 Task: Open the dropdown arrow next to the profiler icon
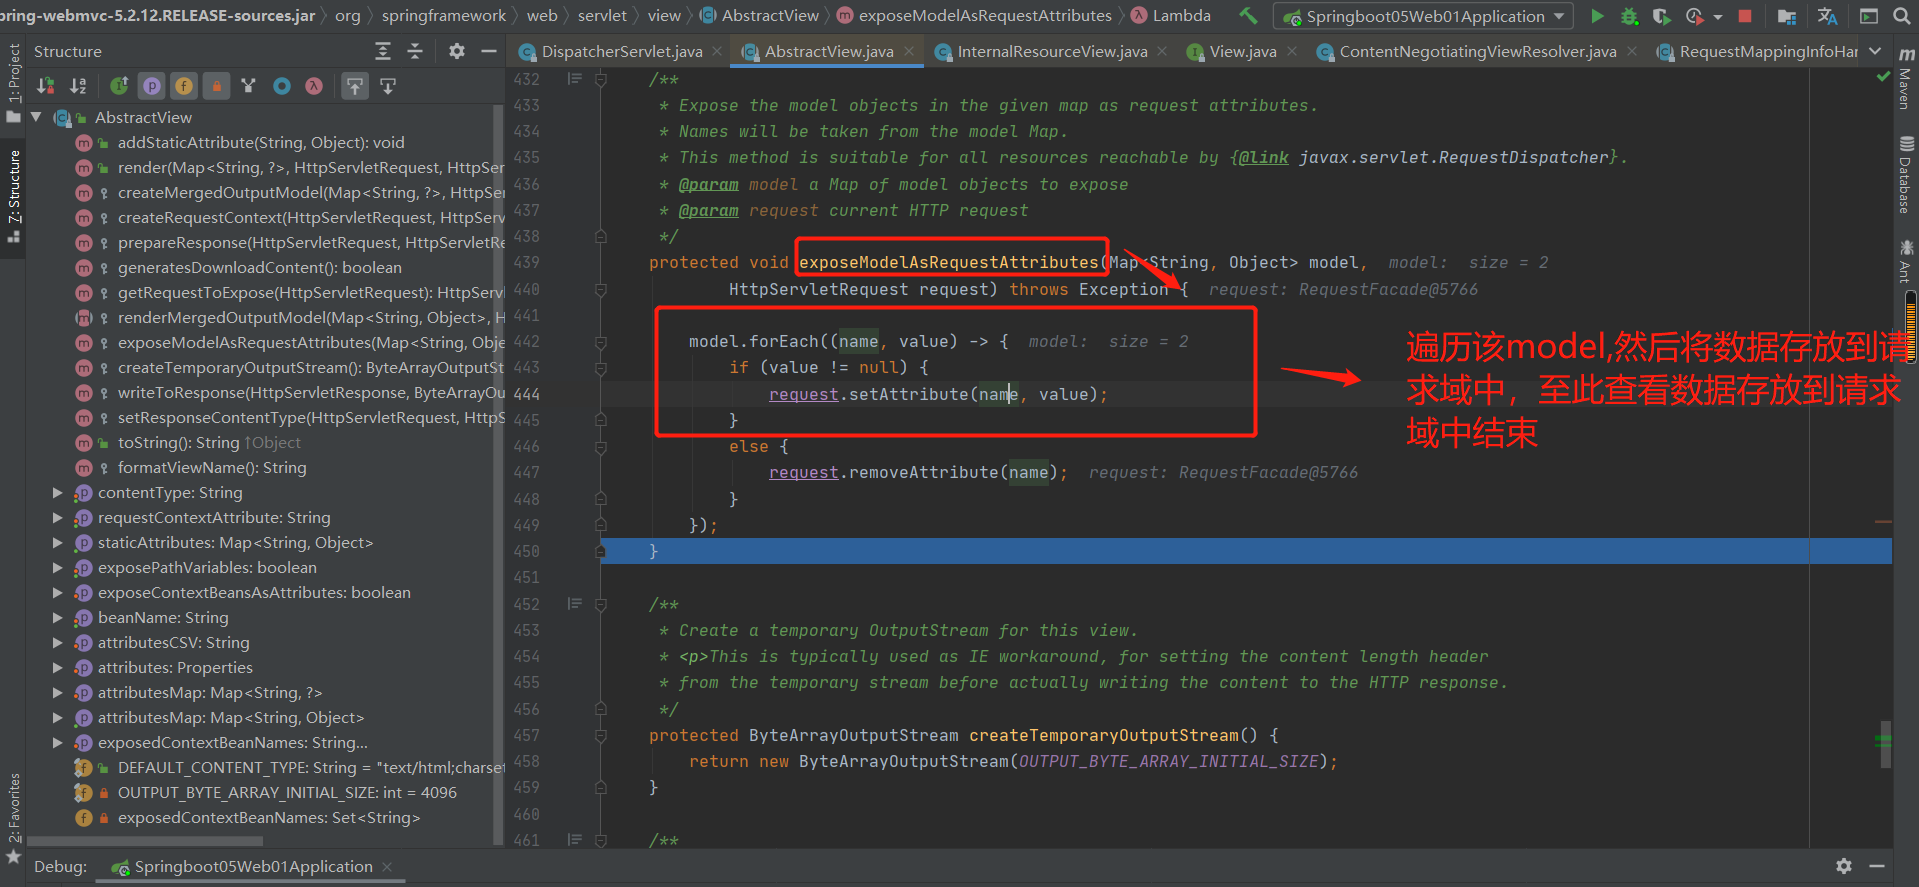coord(1717,17)
